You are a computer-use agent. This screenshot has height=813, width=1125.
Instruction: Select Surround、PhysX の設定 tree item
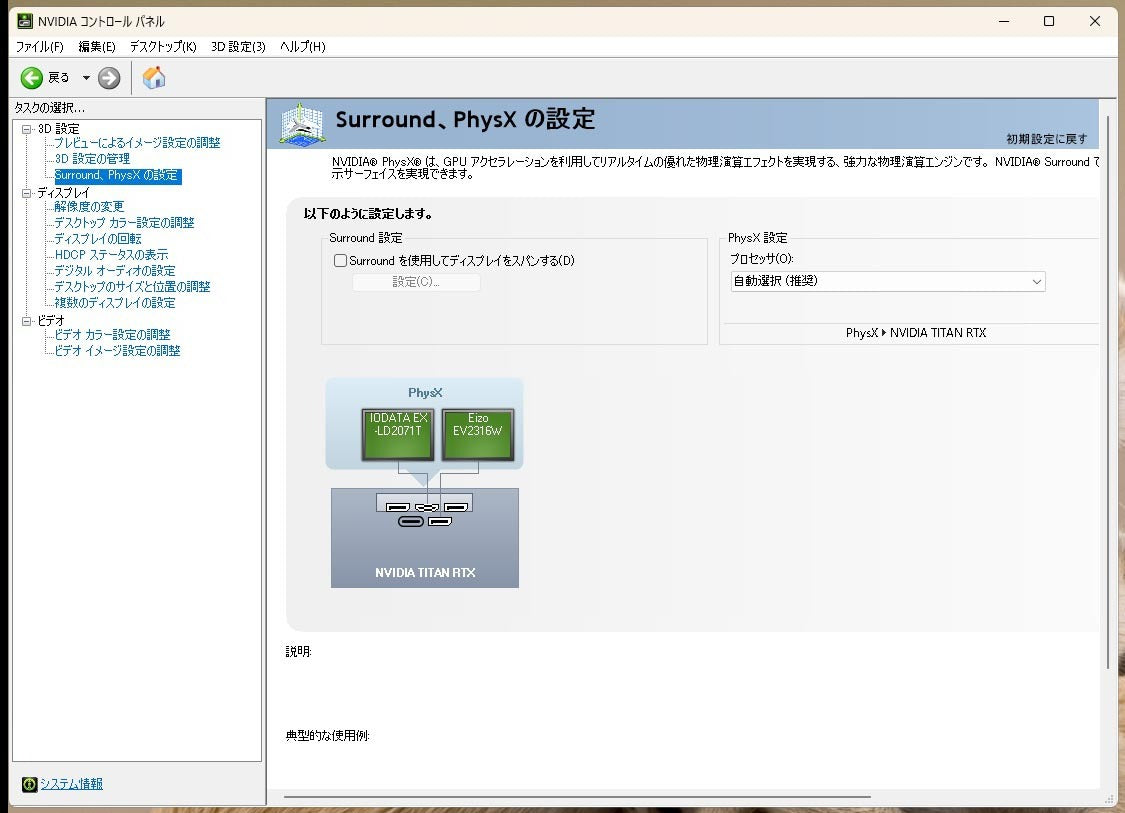[118, 175]
